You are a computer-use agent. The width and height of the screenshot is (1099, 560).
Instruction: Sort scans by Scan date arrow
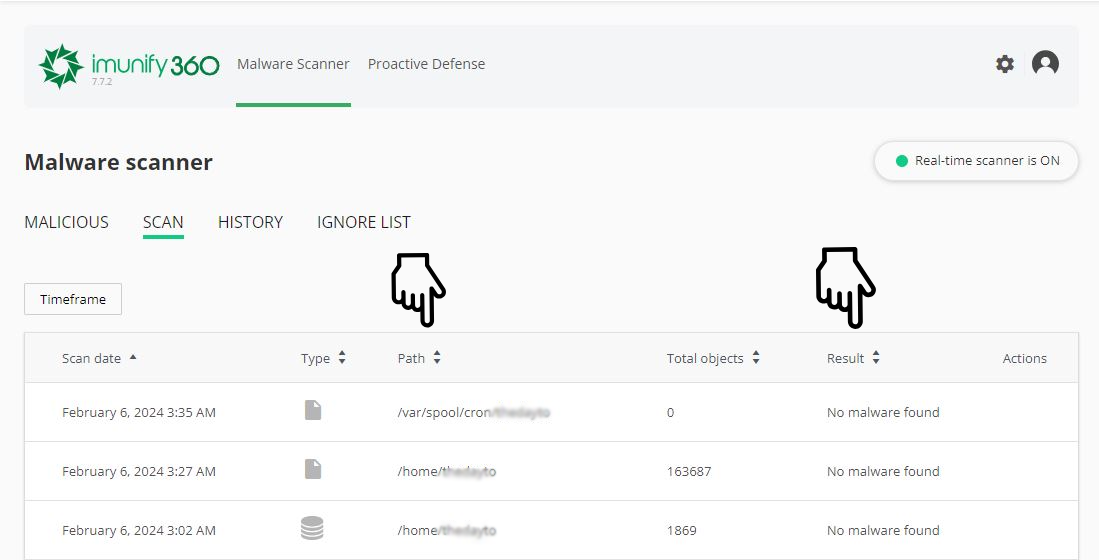pyautogui.click(x=133, y=357)
